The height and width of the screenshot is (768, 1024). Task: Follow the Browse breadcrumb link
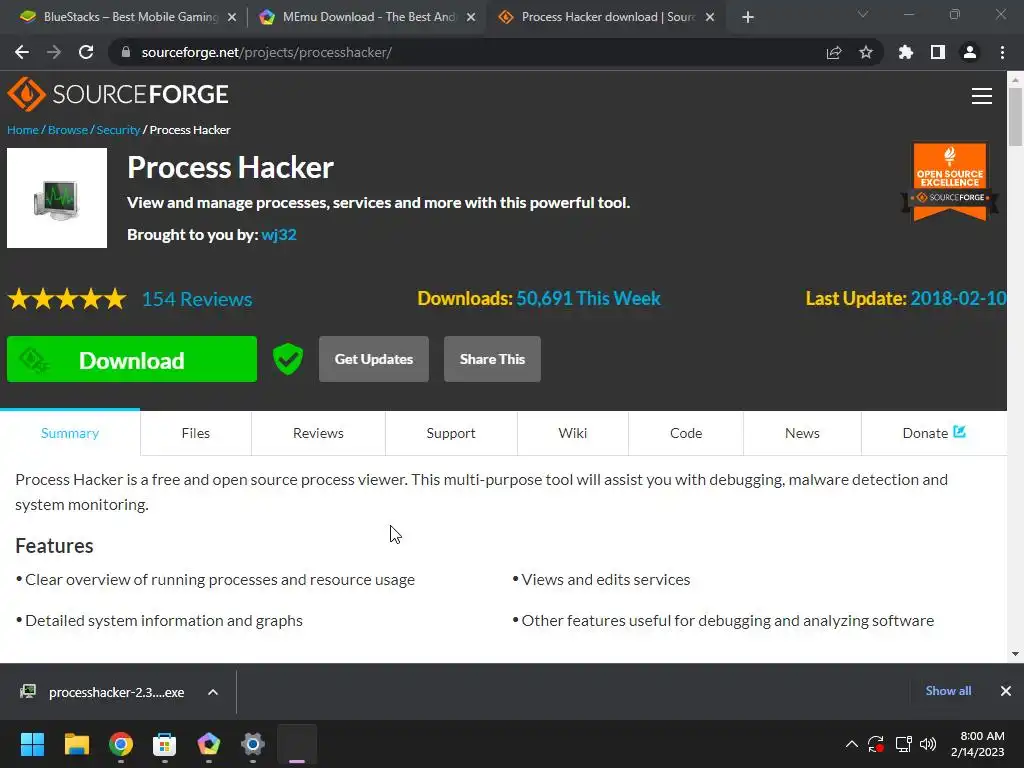pyautogui.click(x=68, y=130)
